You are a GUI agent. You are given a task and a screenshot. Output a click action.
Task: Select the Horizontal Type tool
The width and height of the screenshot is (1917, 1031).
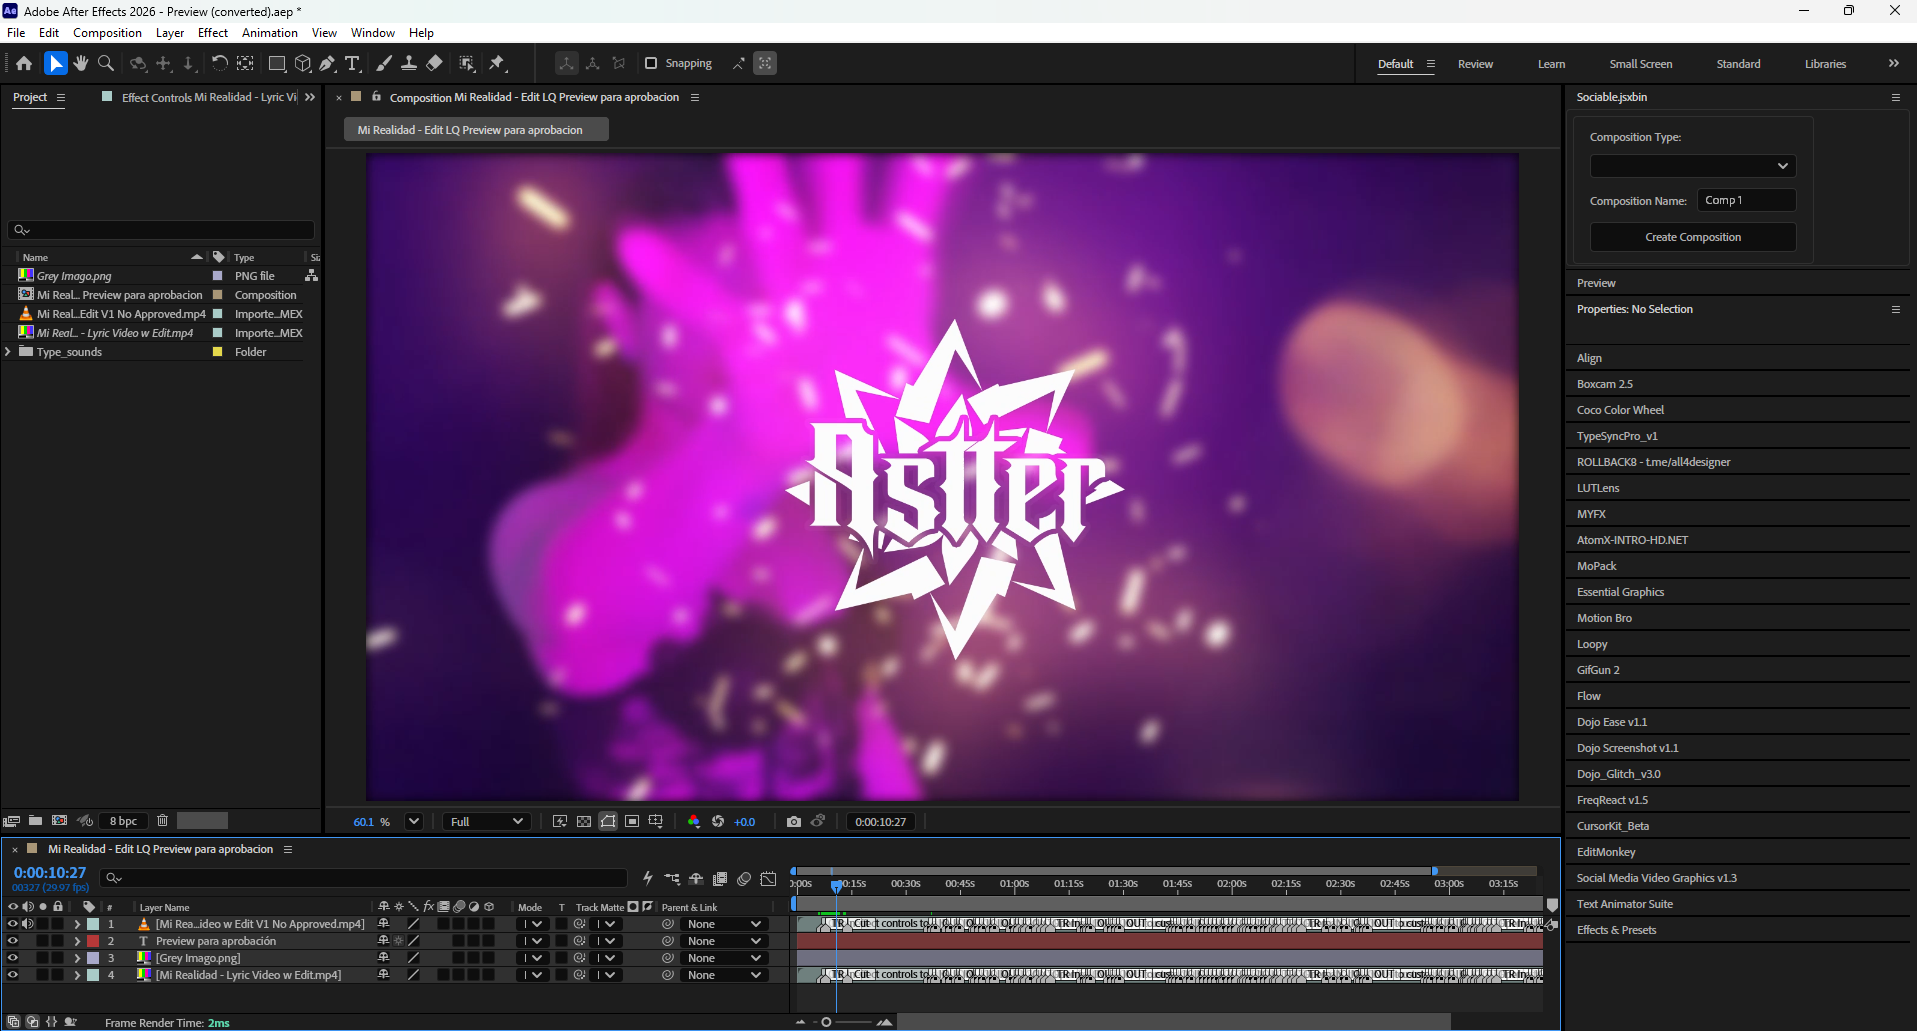[352, 63]
